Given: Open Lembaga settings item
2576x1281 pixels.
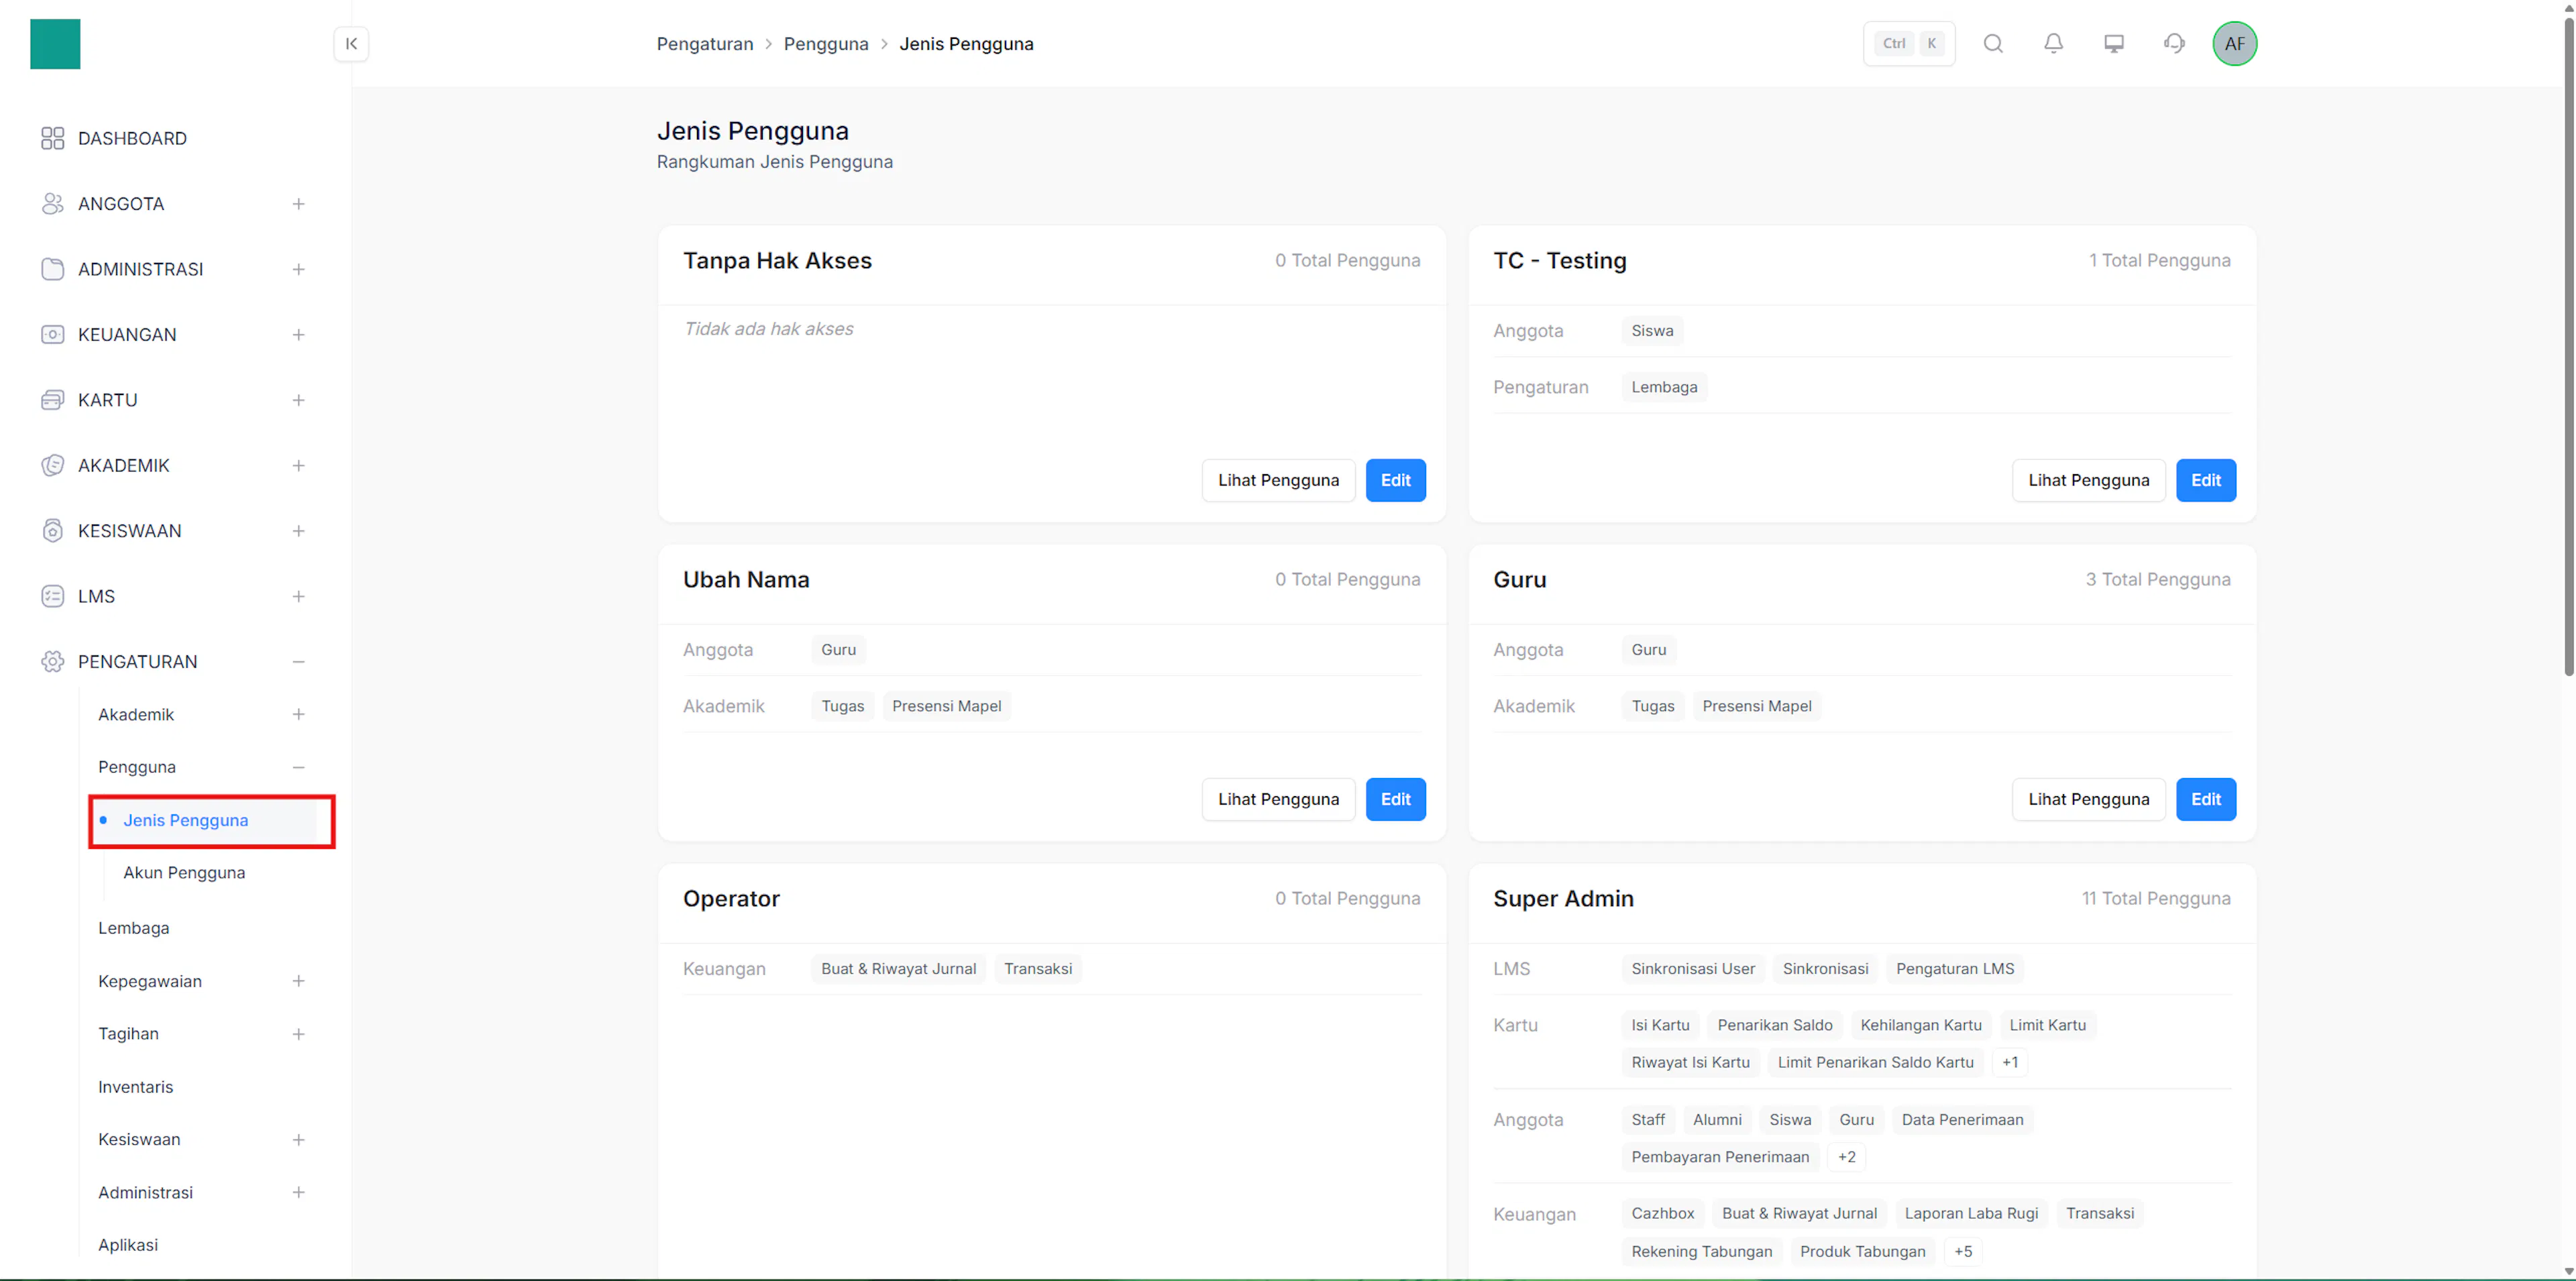Looking at the screenshot, I should pos(134,928).
